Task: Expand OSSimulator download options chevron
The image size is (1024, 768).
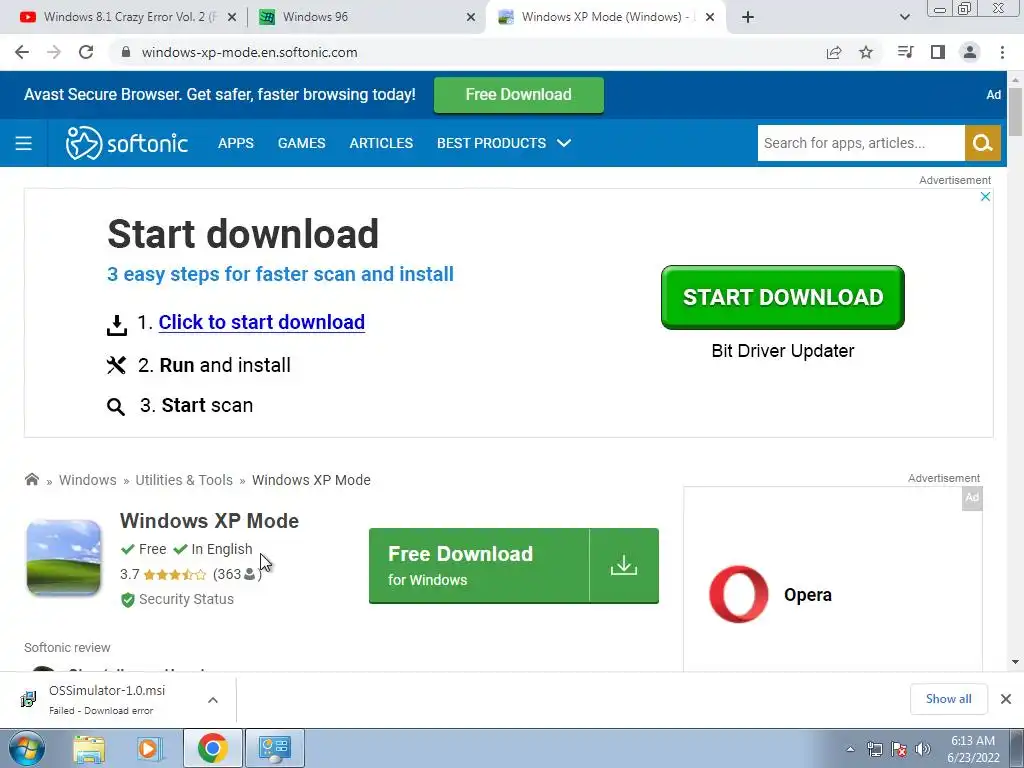Action: pyautogui.click(x=213, y=699)
